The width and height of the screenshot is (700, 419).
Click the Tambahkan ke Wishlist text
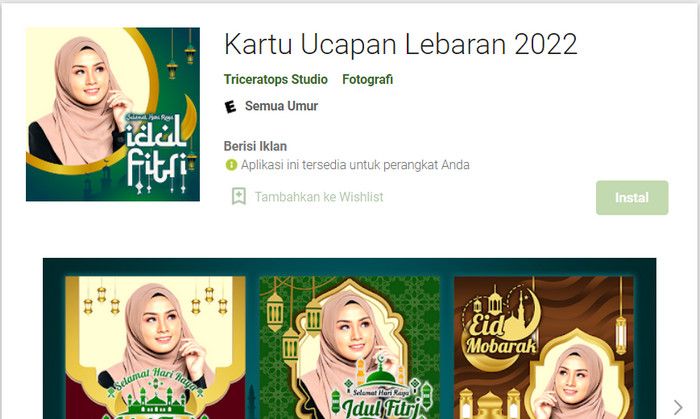click(319, 197)
